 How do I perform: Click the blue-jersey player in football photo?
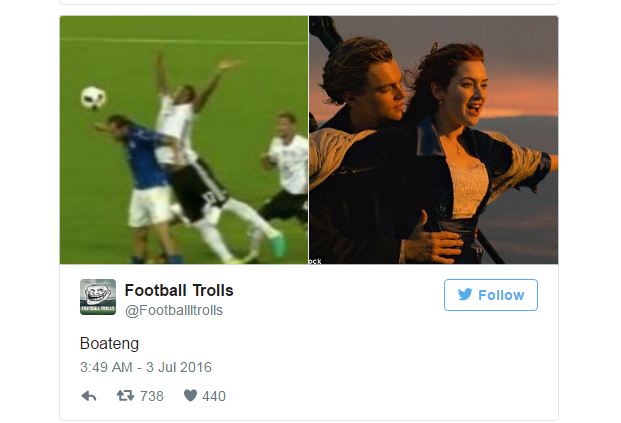point(148,170)
